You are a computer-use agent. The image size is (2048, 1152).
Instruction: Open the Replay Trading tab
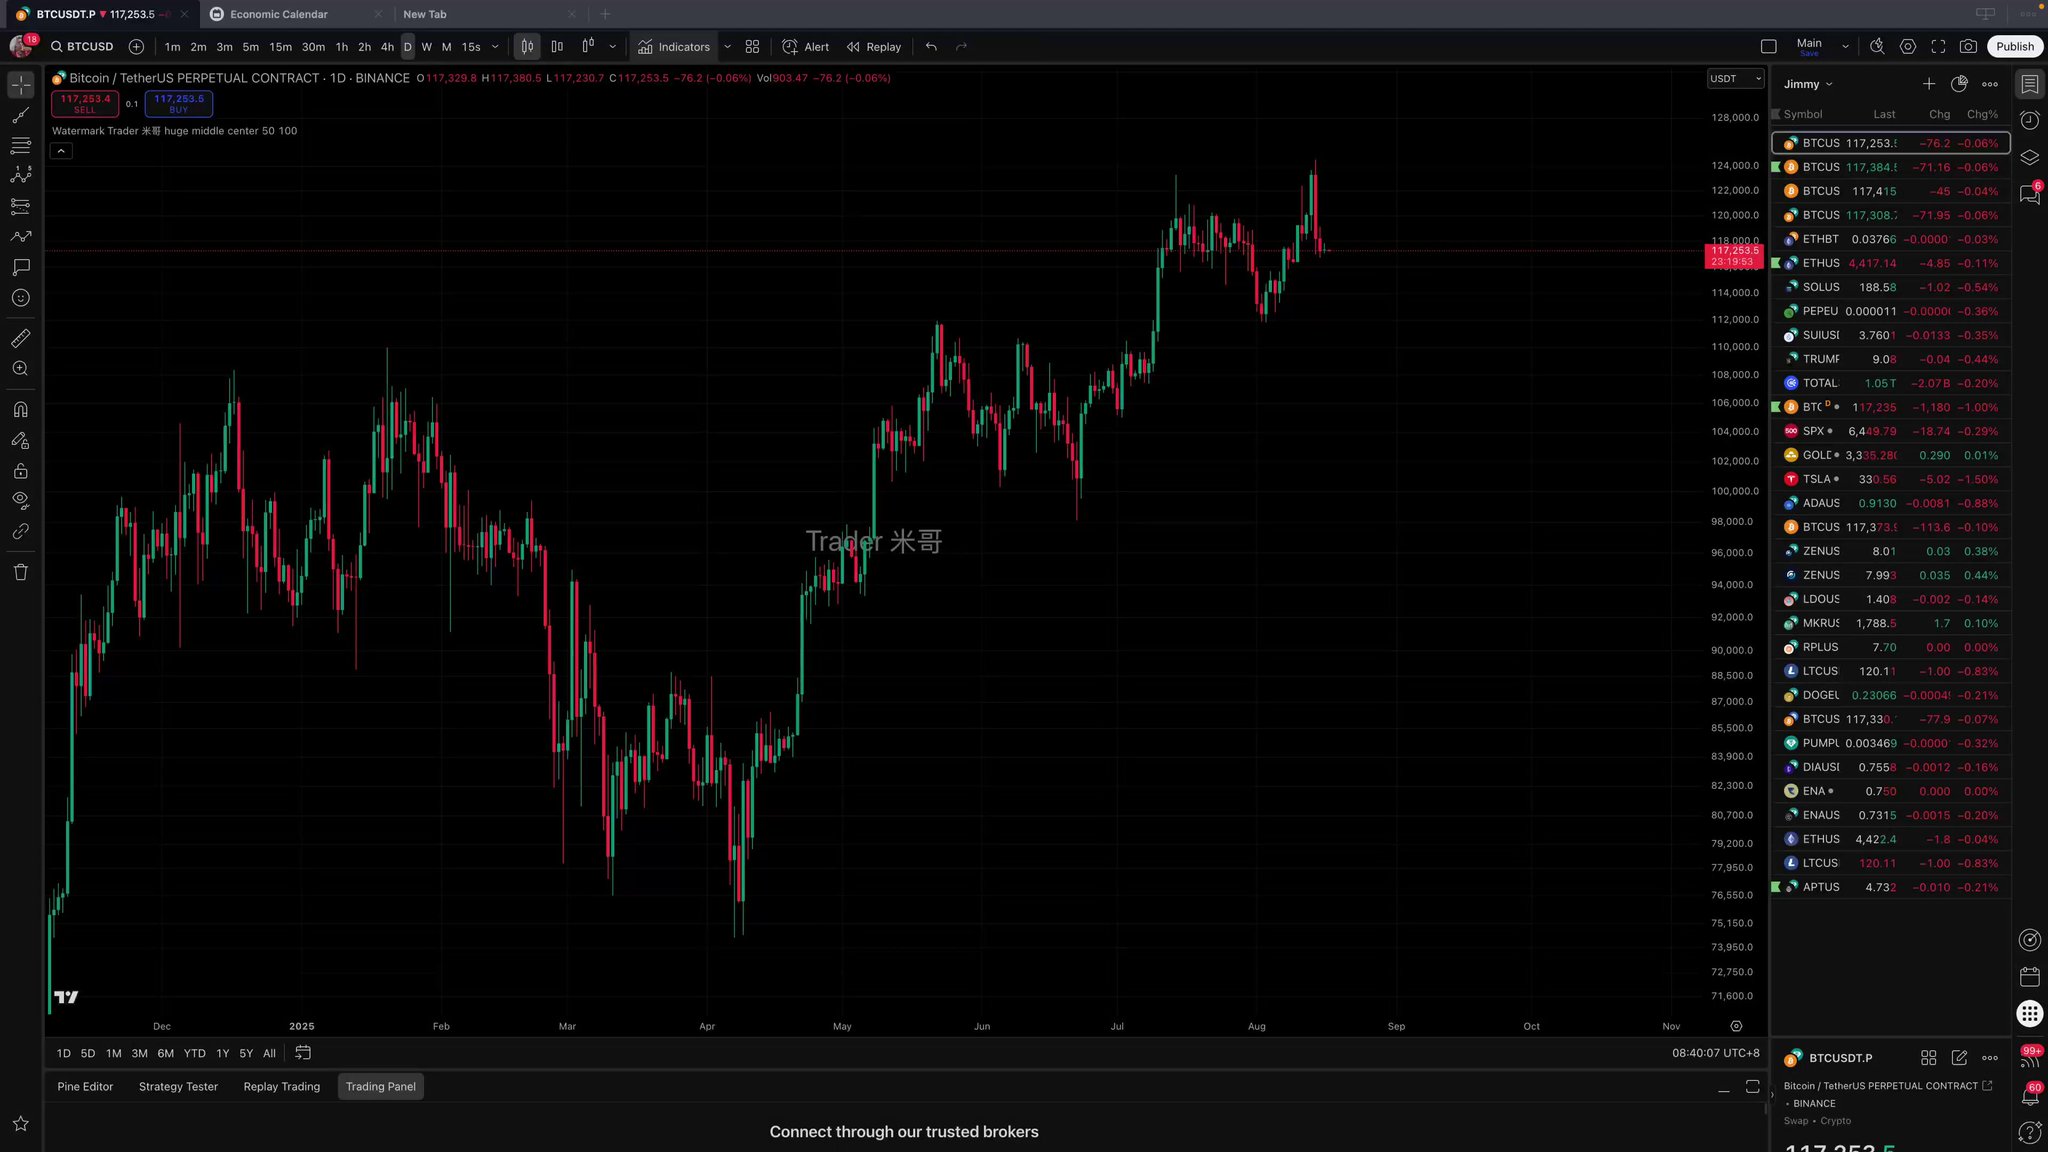coord(282,1087)
